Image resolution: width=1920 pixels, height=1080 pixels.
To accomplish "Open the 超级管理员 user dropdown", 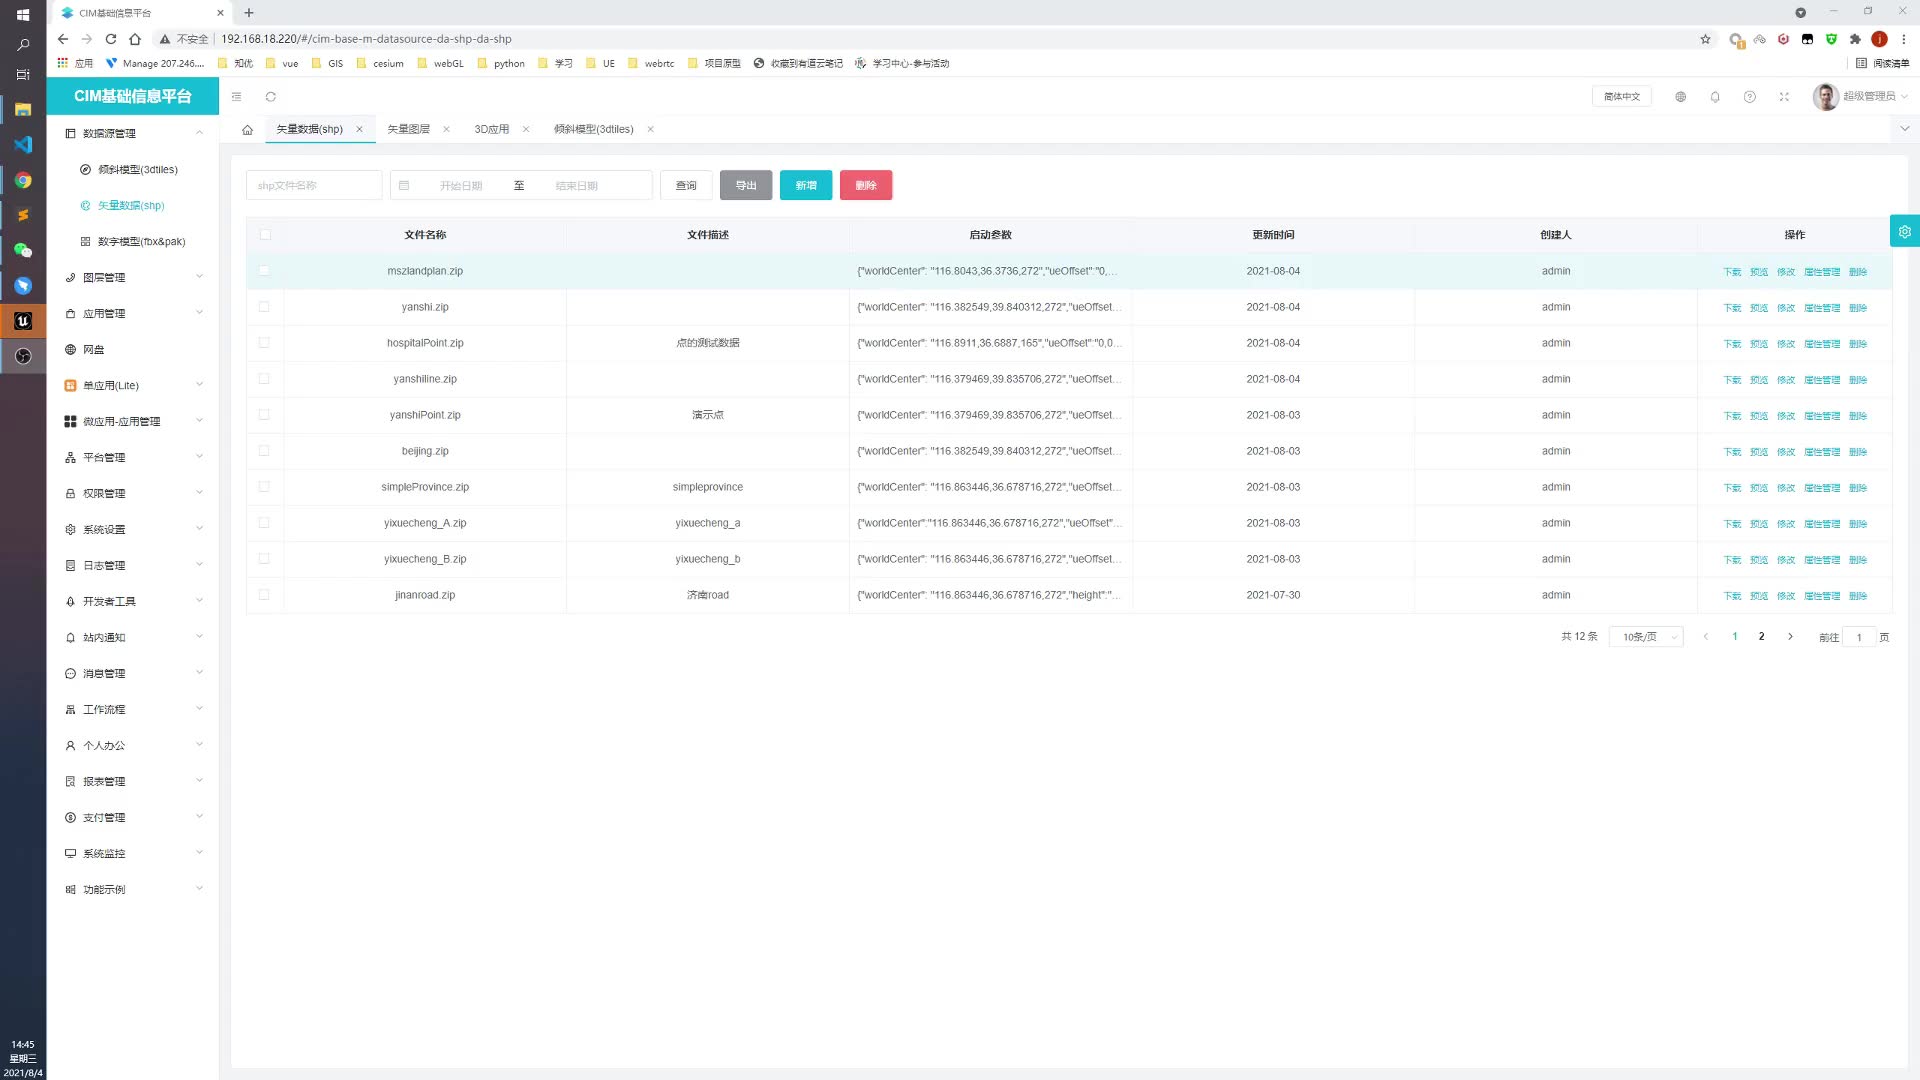I will coord(1875,97).
